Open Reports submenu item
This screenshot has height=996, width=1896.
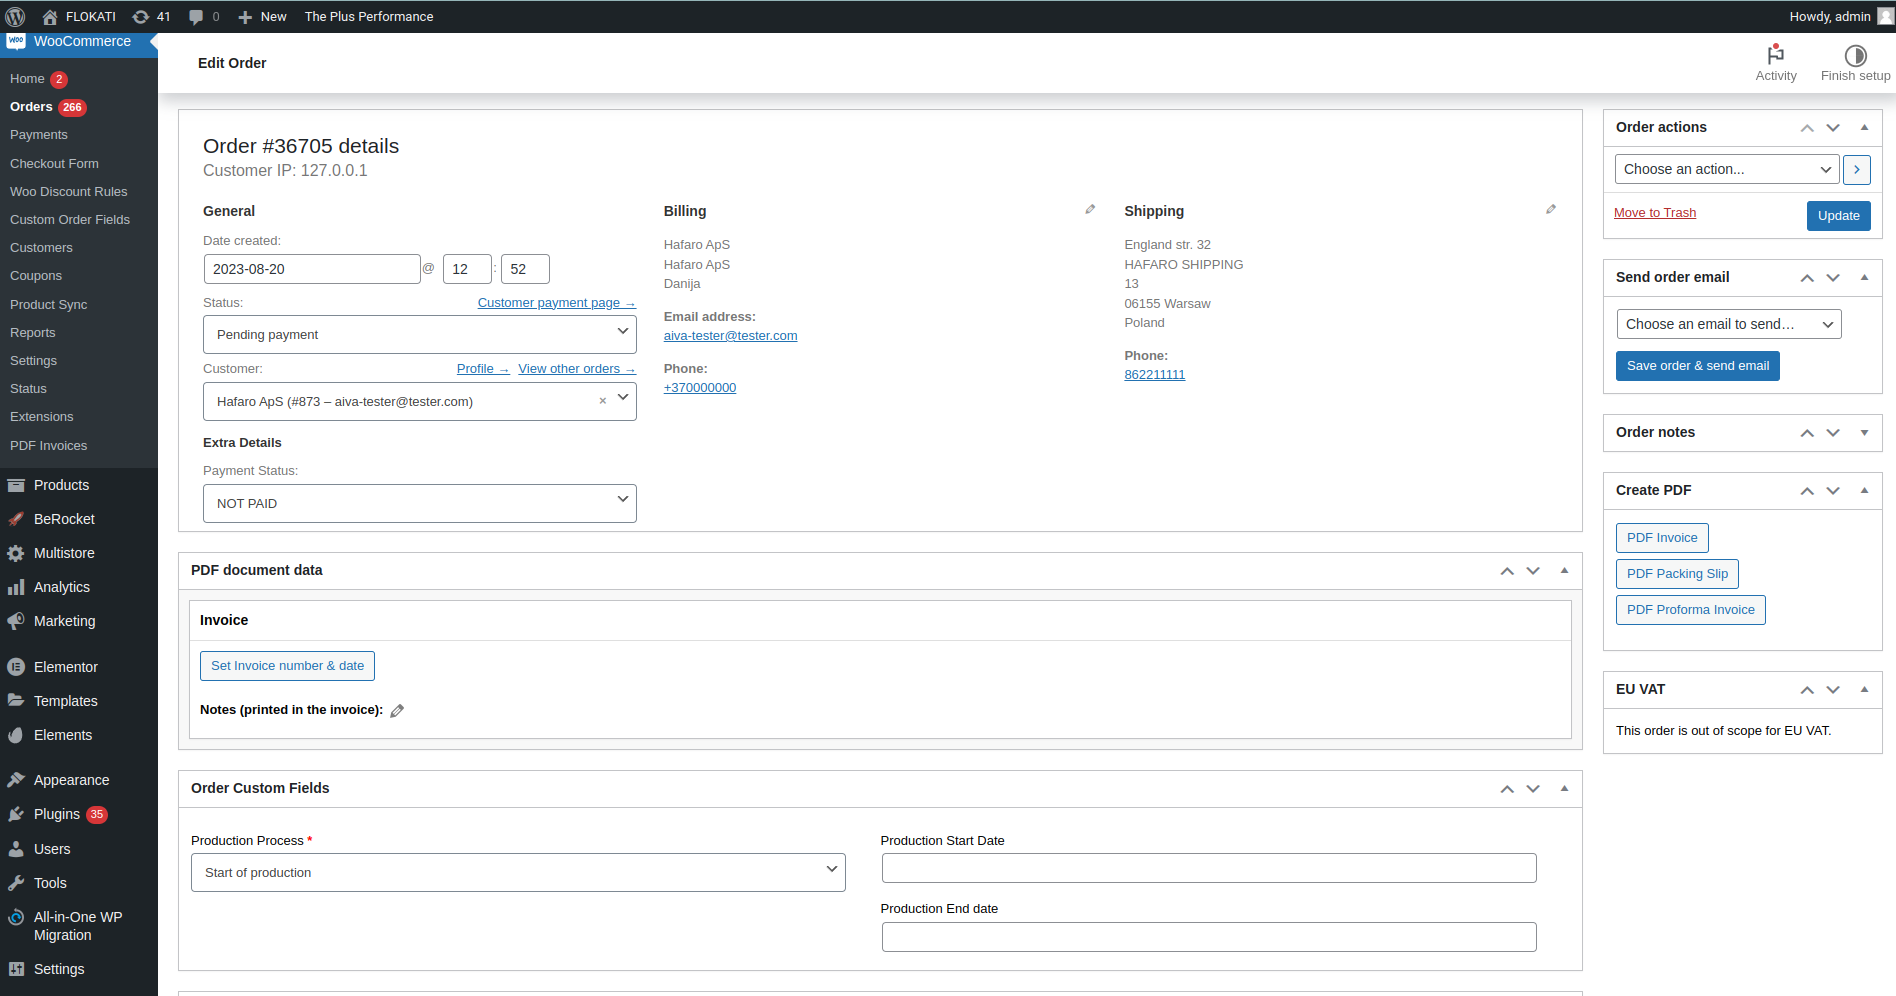[x=33, y=333]
